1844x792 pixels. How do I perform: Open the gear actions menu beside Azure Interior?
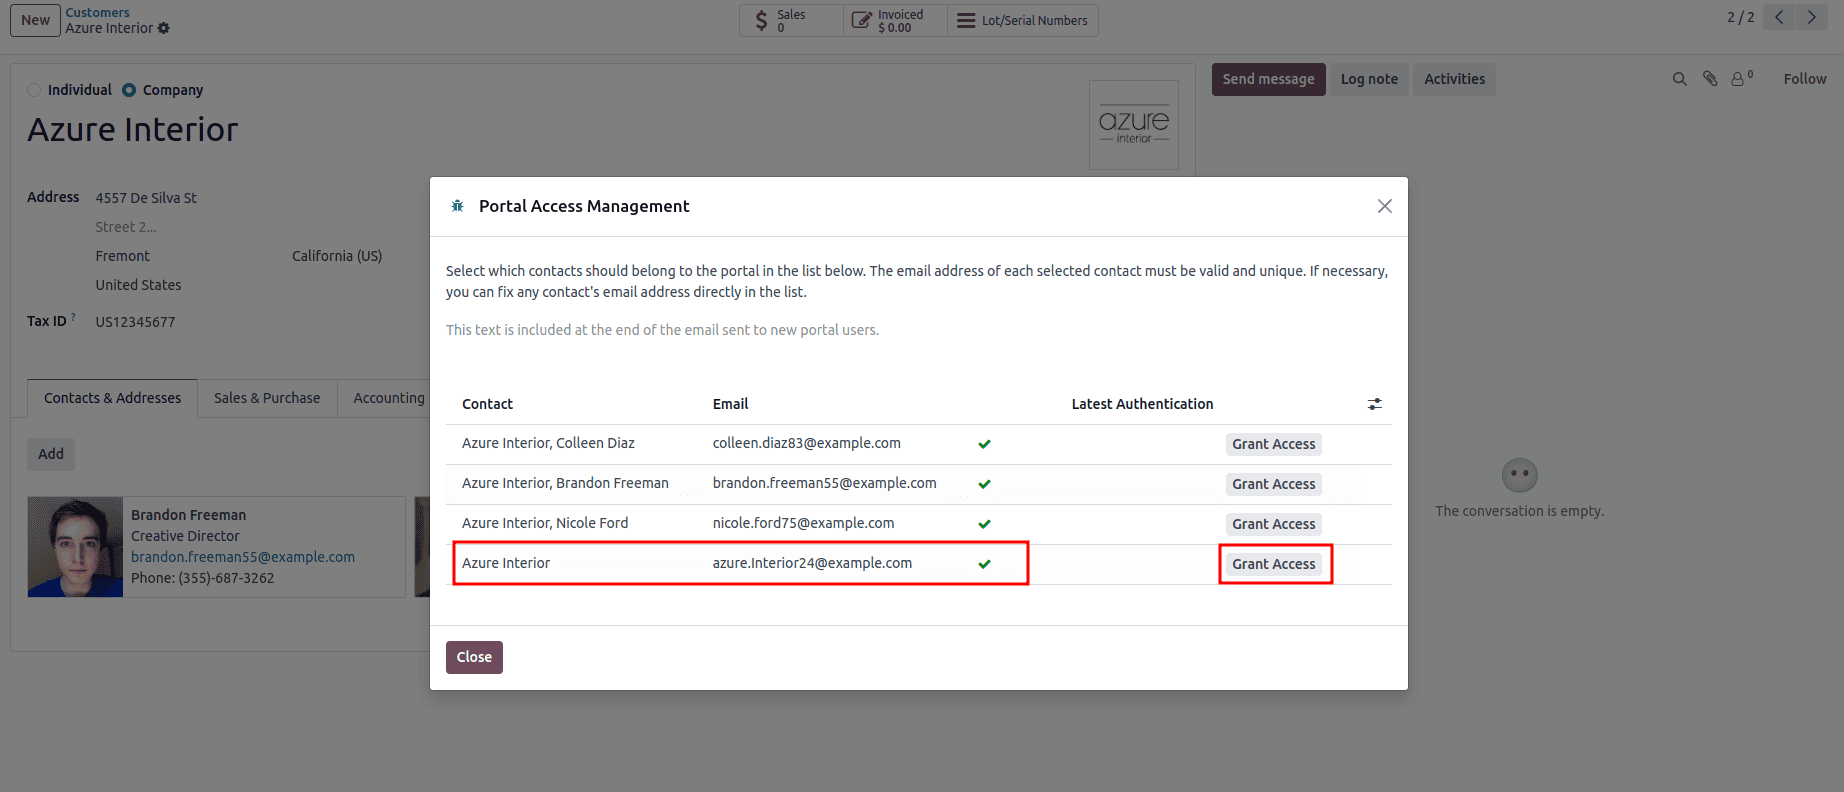pyautogui.click(x=164, y=28)
